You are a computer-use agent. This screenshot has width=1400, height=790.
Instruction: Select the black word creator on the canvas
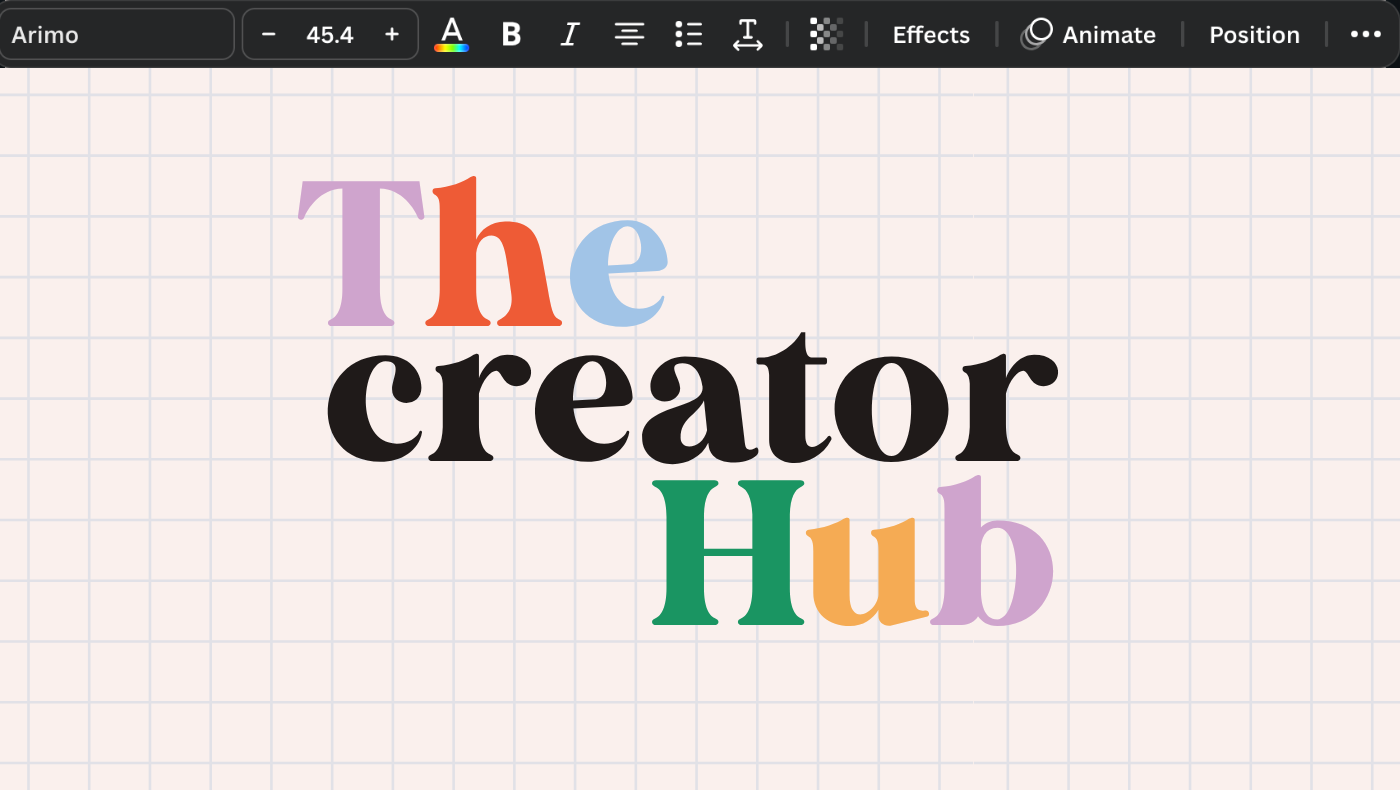click(x=691, y=397)
